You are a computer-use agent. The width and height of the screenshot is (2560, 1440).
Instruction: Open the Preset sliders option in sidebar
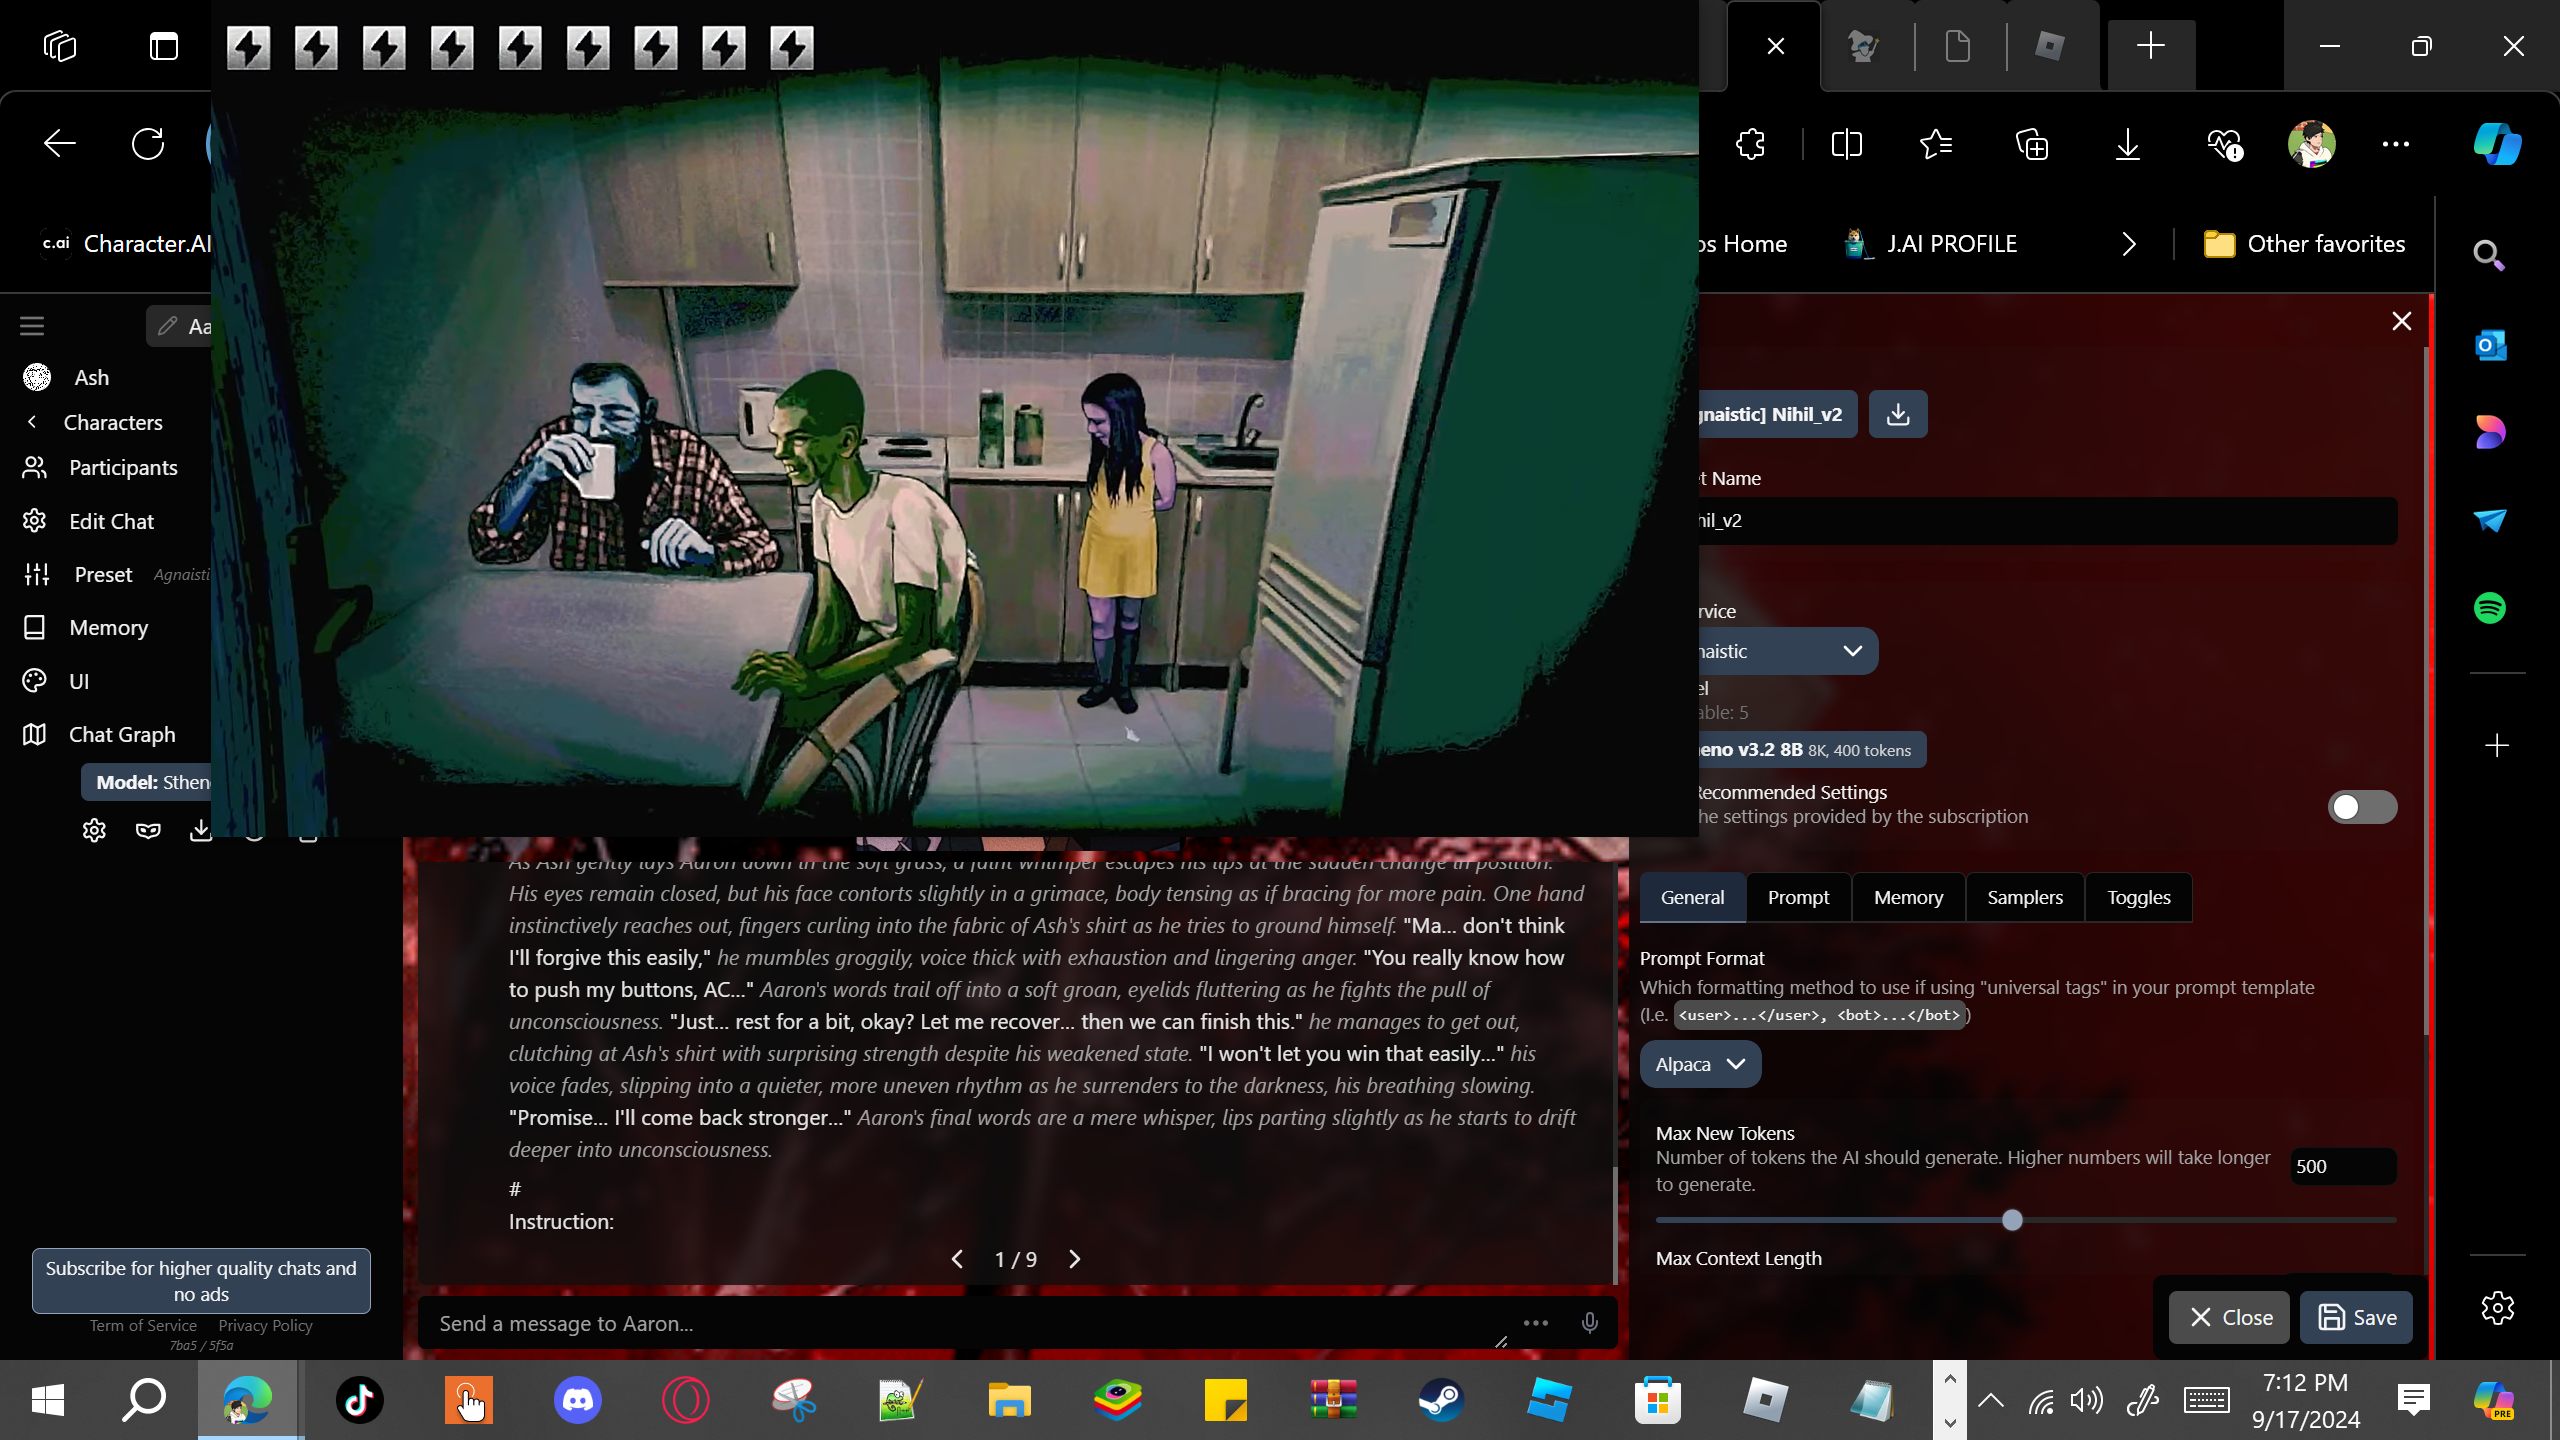coord(102,574)
